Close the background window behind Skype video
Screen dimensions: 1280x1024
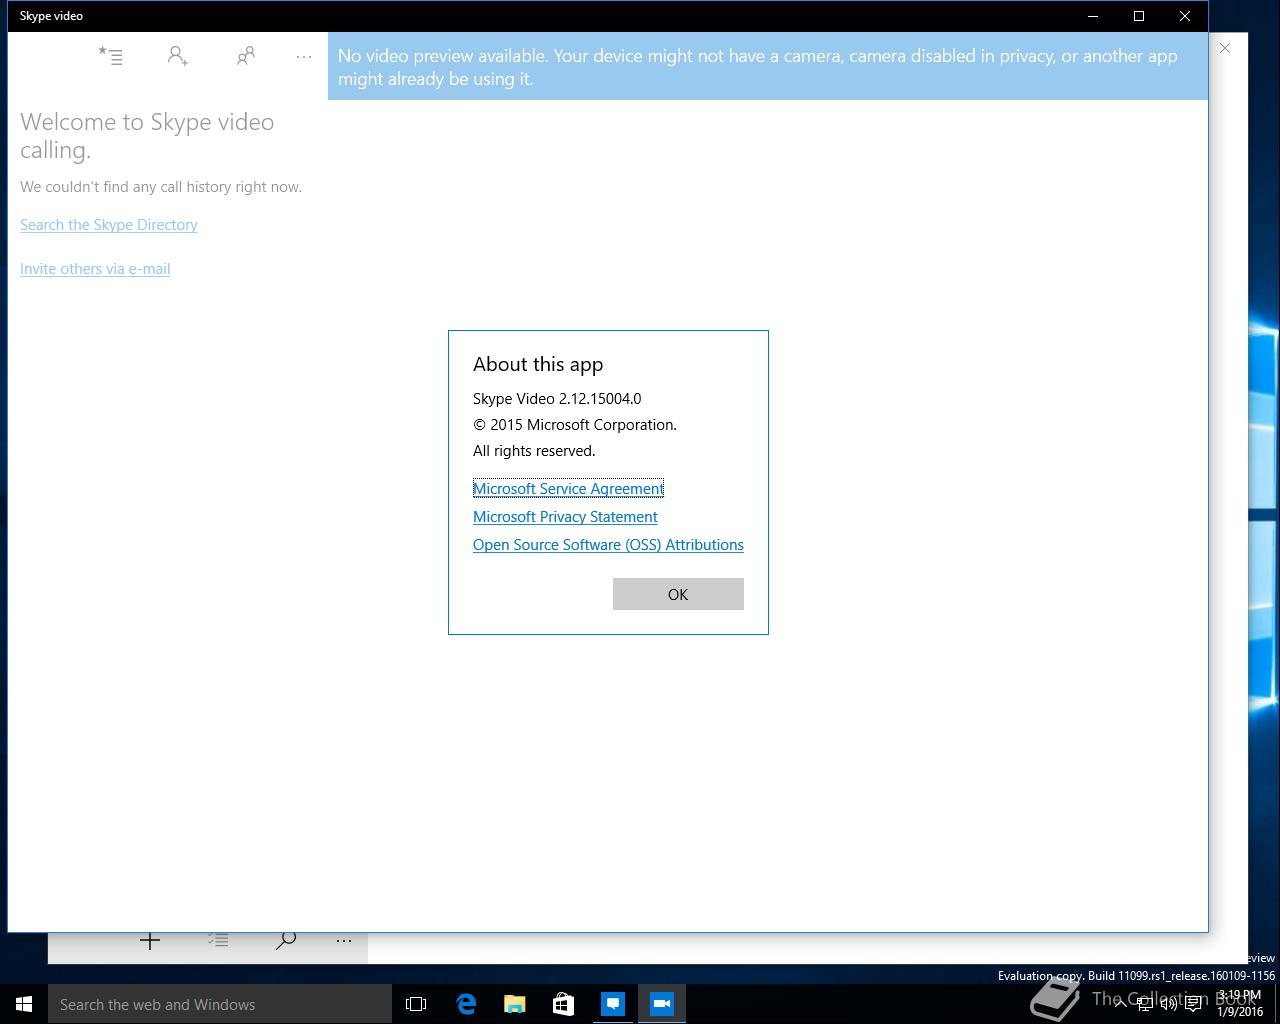click(1225, 48)
